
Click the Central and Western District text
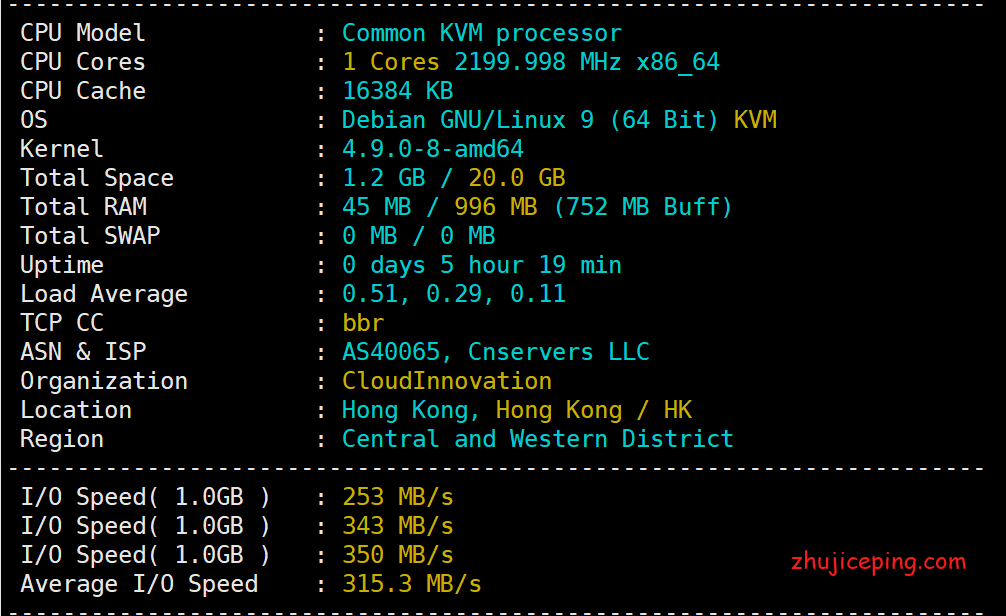point(537,439)
